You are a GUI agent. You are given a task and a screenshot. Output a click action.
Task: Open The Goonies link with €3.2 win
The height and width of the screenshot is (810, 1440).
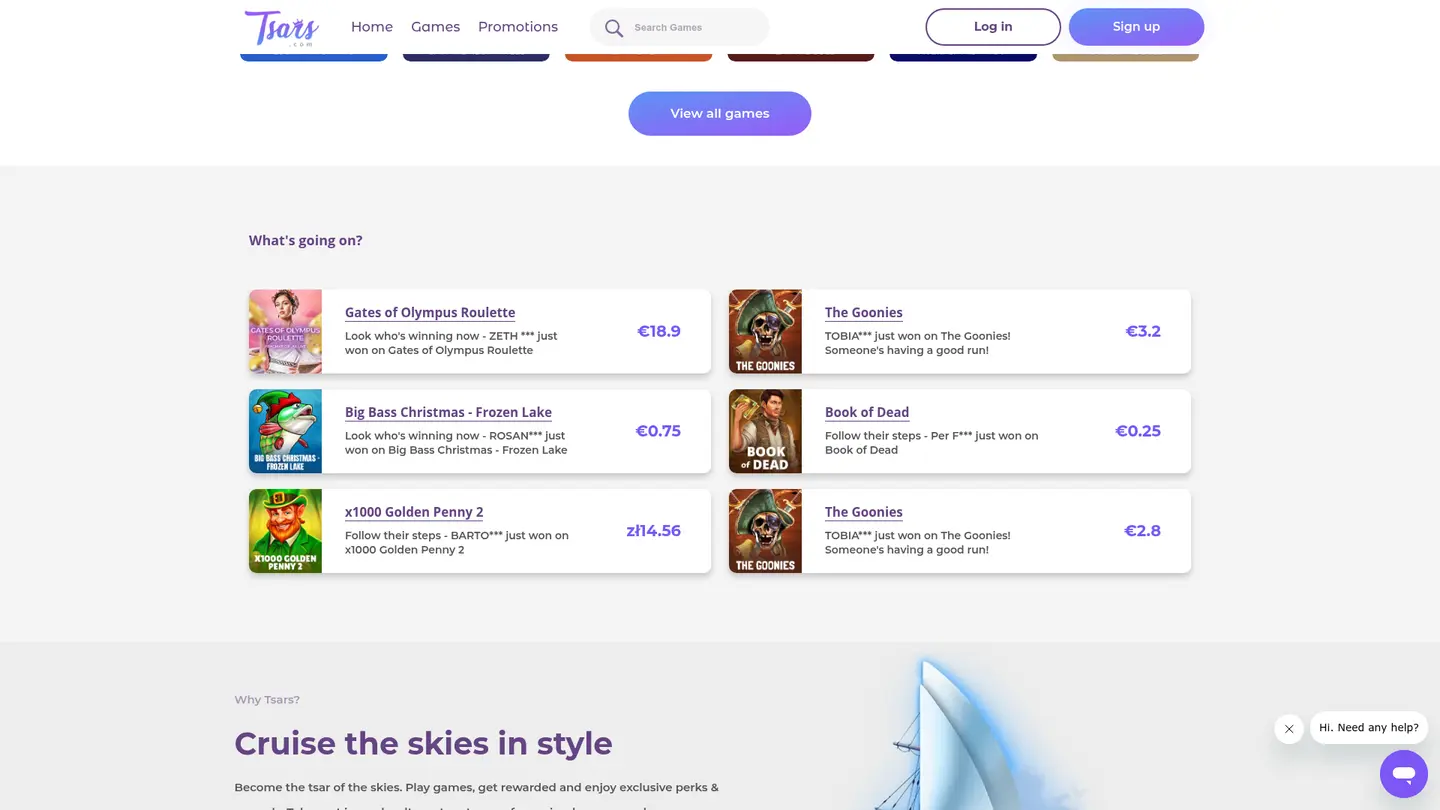(864, 313)
